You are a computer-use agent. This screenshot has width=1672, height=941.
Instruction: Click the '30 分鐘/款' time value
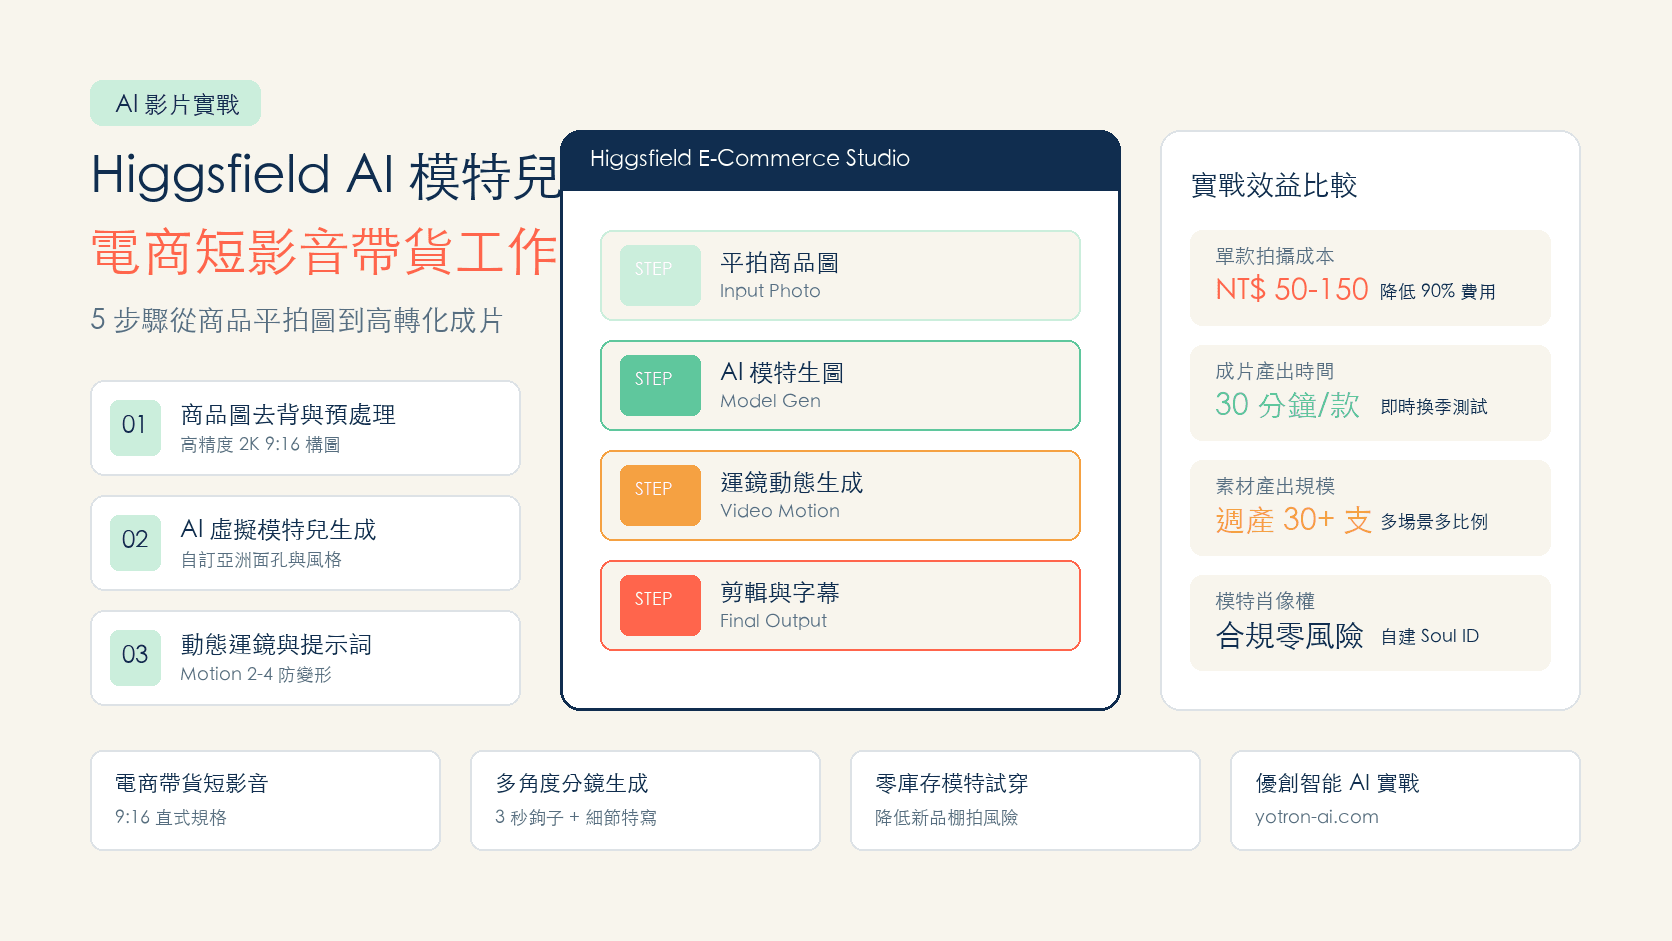coord(1287,404)
